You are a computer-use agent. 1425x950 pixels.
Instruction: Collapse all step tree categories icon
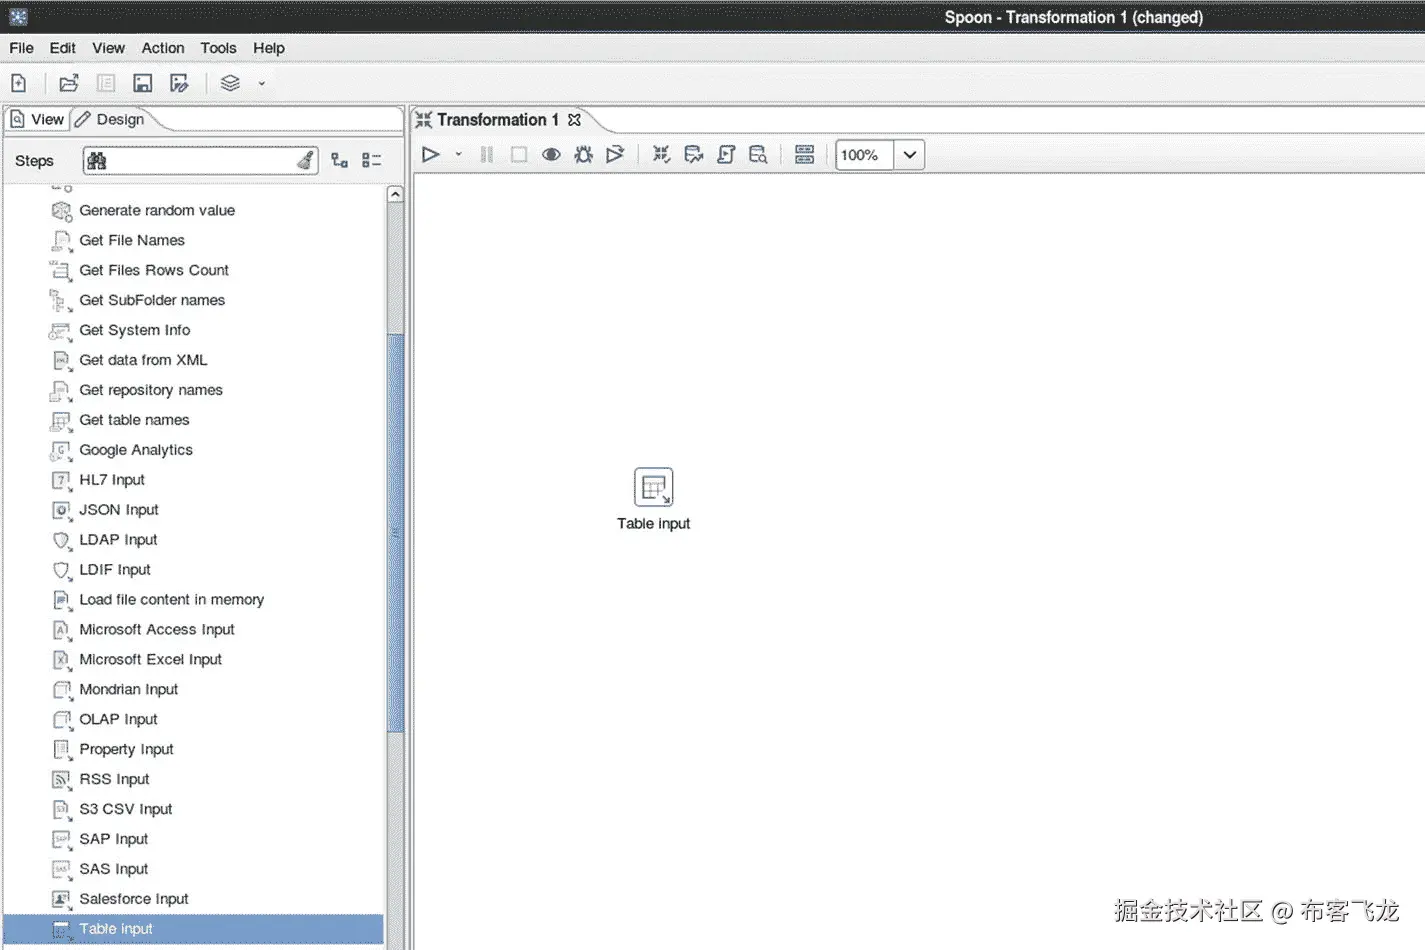tap(372, 161)
